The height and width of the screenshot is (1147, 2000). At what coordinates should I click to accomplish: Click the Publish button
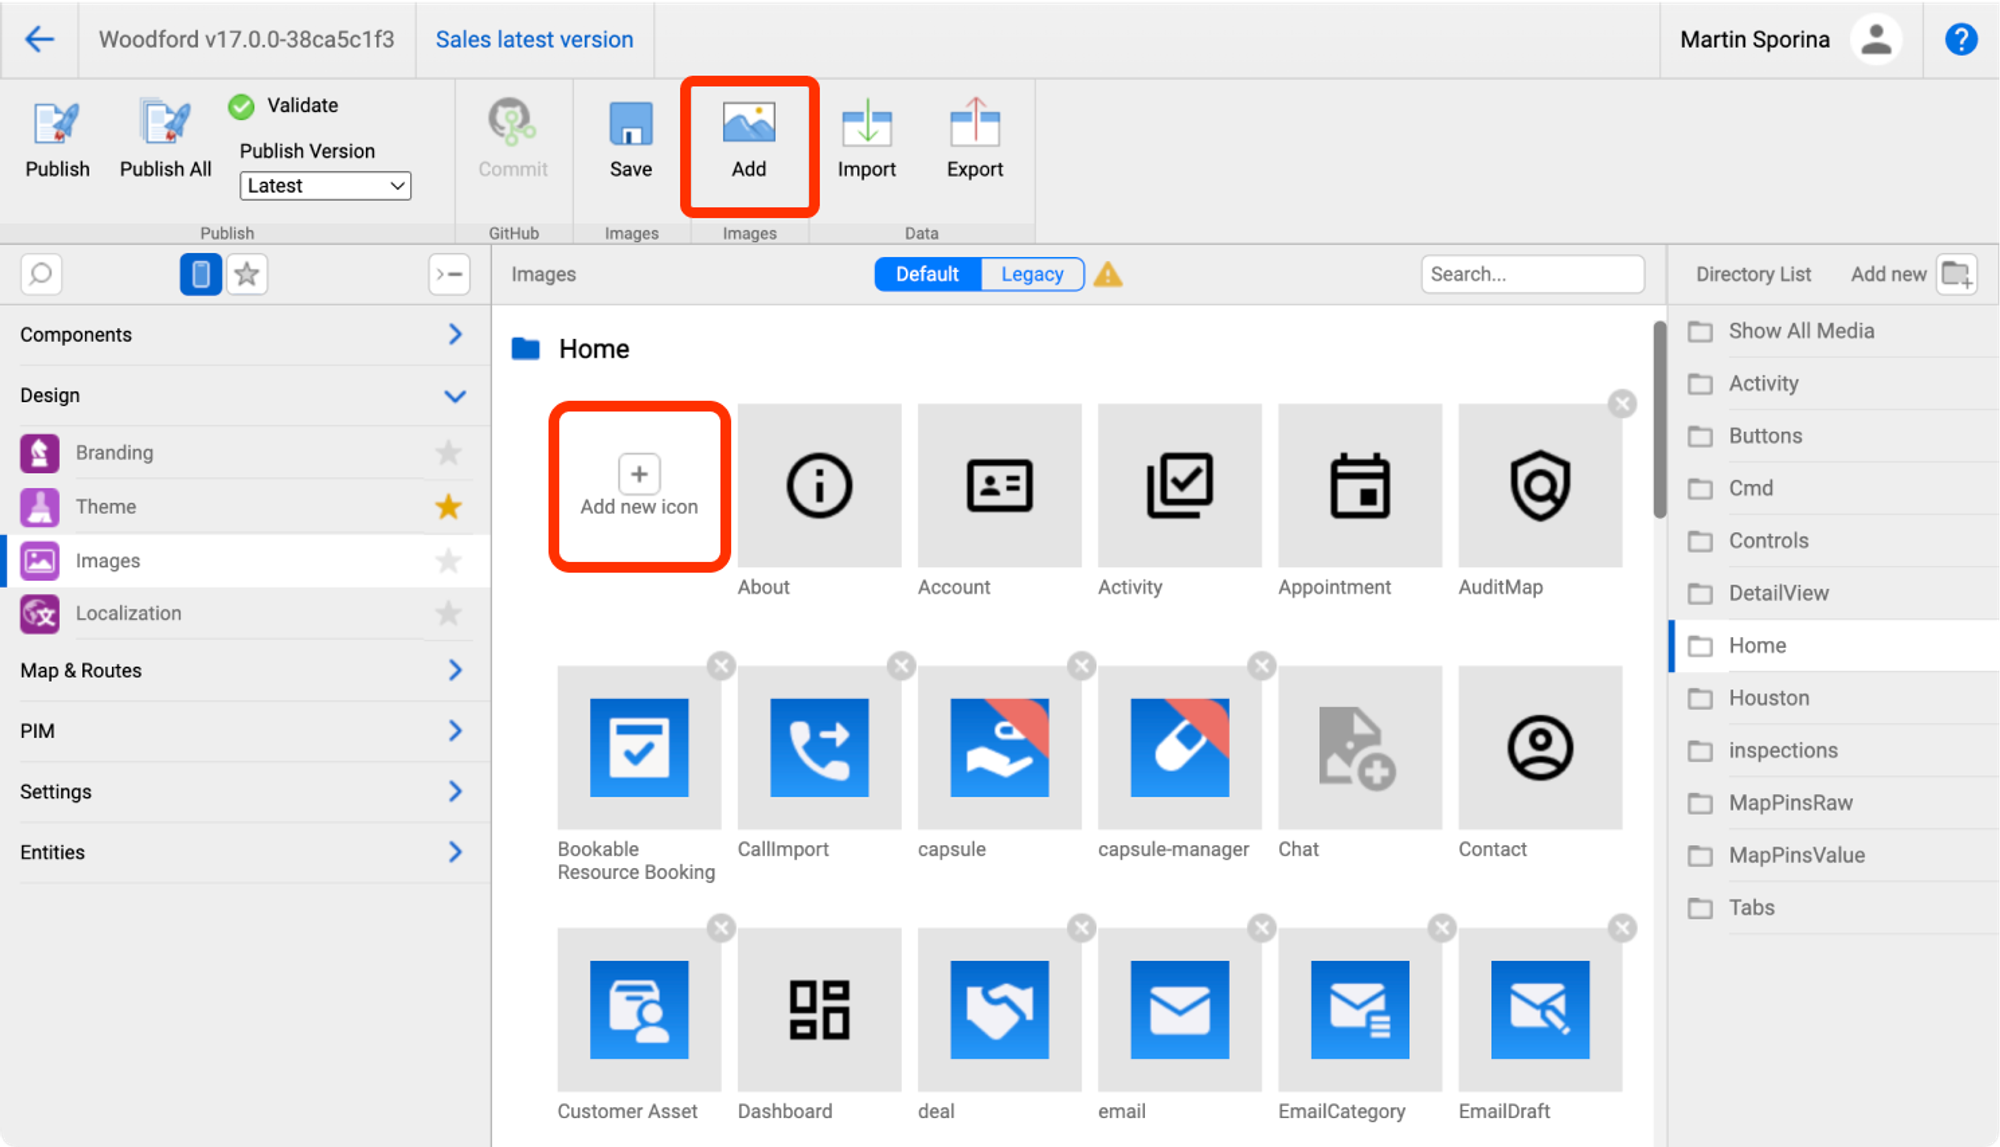click(x=56, y=136)
